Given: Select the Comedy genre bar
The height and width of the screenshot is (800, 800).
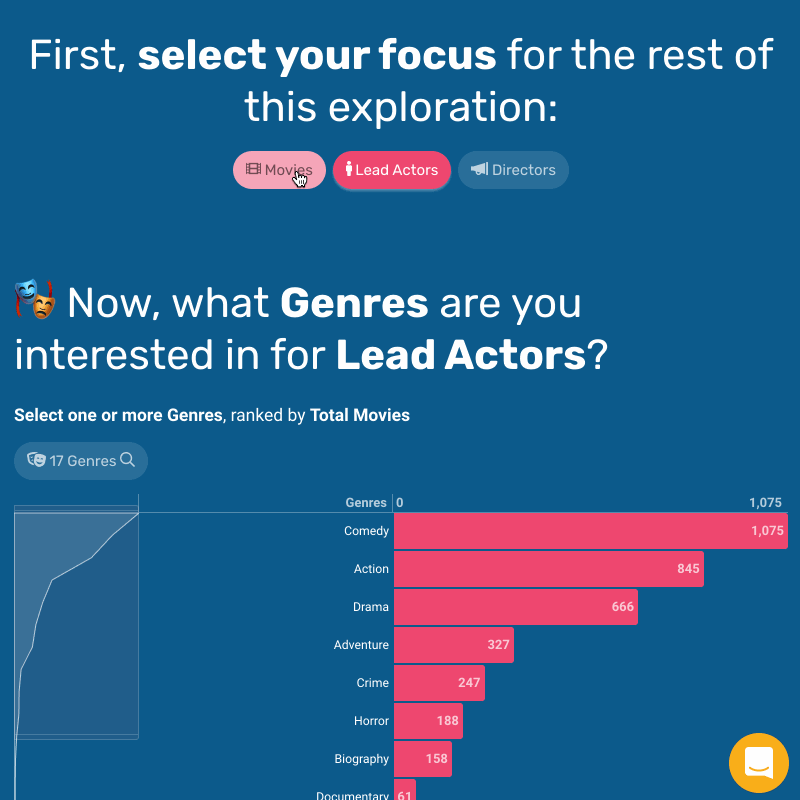Looking at the screenshot, I should pyautogui.click(x=590, y=531).
